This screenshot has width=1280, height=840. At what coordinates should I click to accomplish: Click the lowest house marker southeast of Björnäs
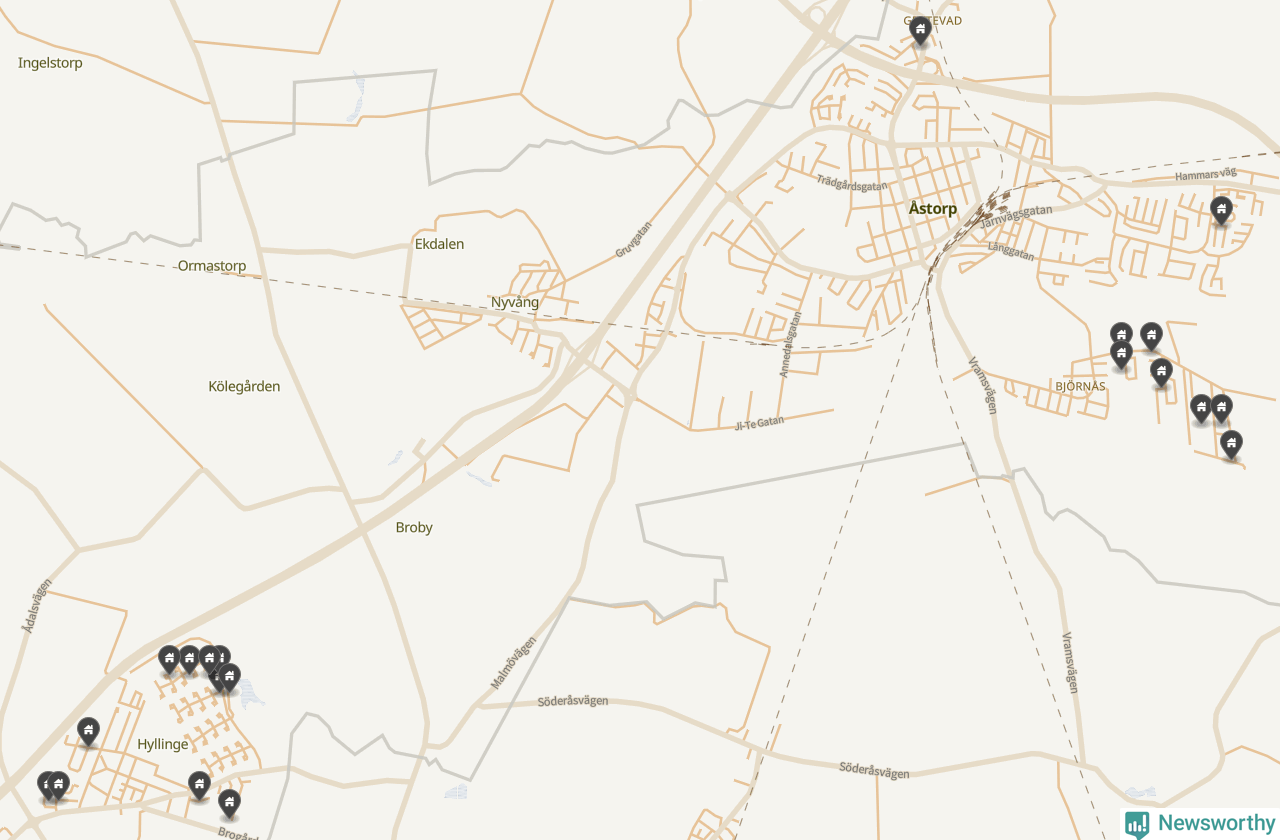point(1232,444)
